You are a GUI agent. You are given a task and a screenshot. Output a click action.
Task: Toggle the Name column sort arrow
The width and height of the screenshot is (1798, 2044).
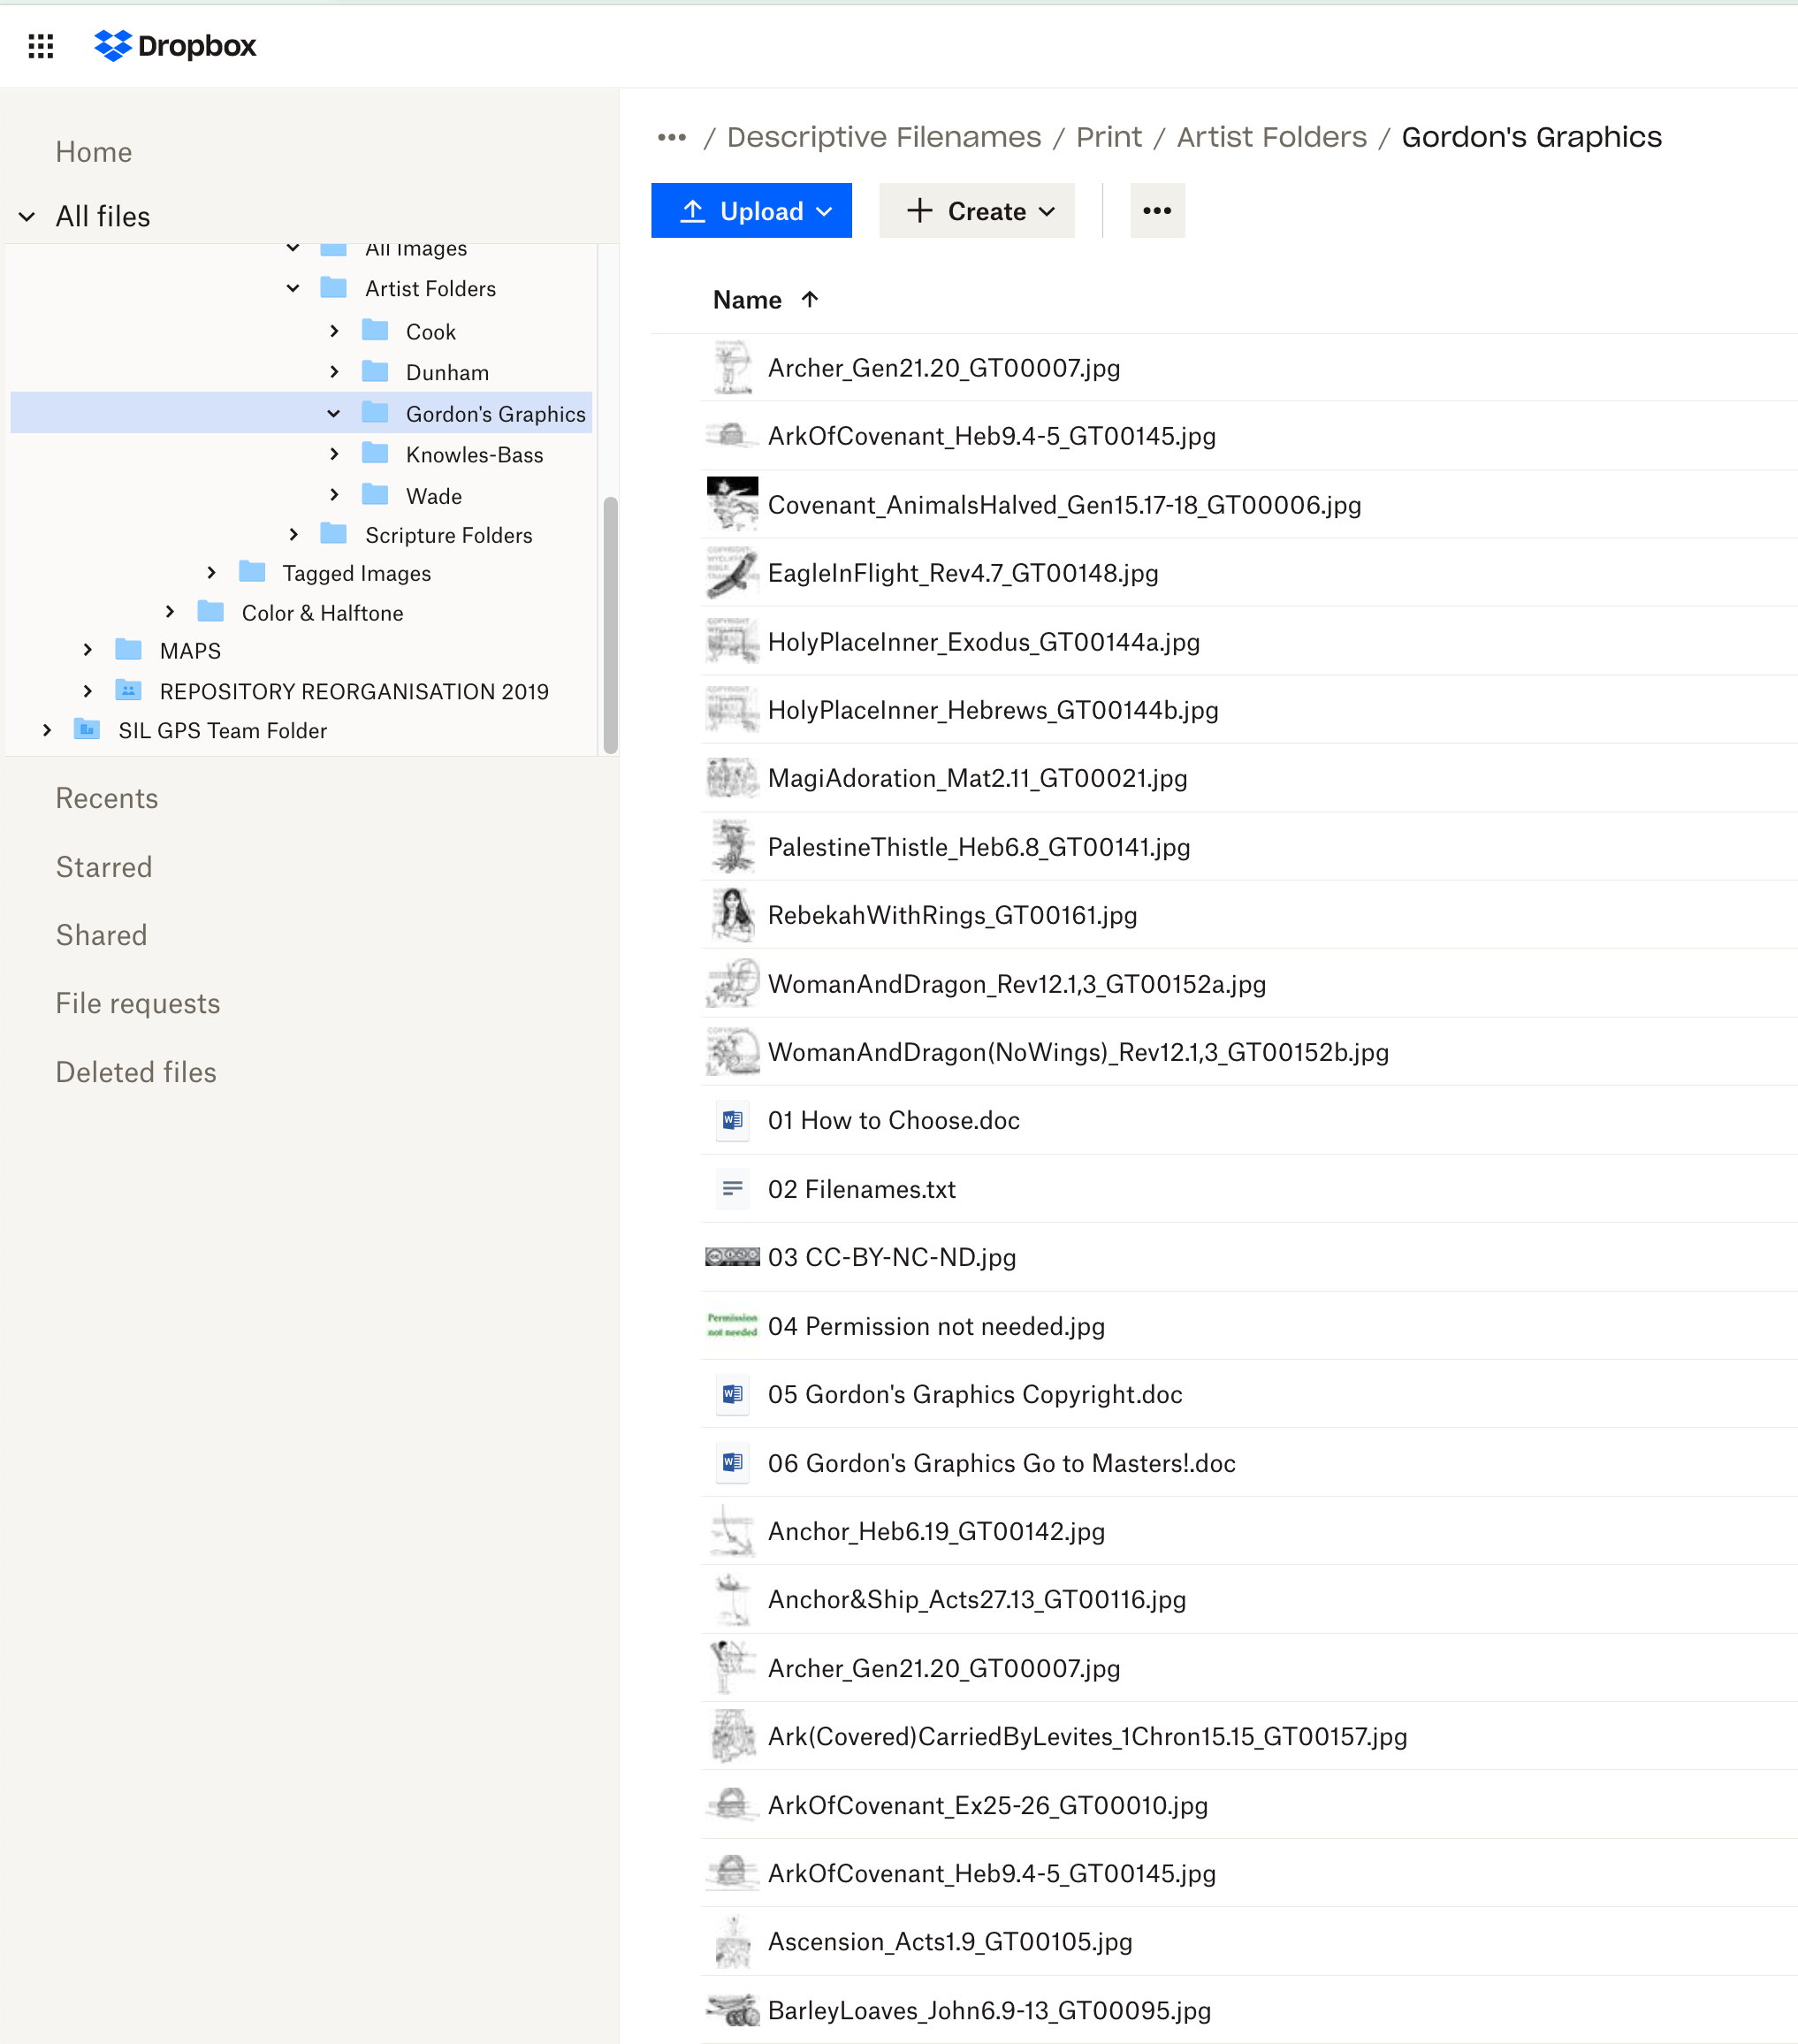pos(808,299)
